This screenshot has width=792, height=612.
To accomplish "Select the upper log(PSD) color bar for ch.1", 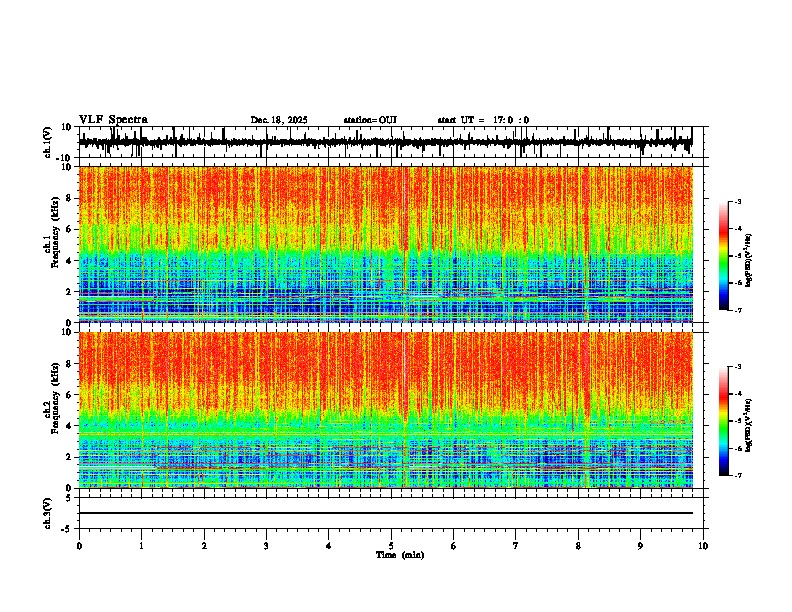I will pyautogui.click(x=723, y=256).
